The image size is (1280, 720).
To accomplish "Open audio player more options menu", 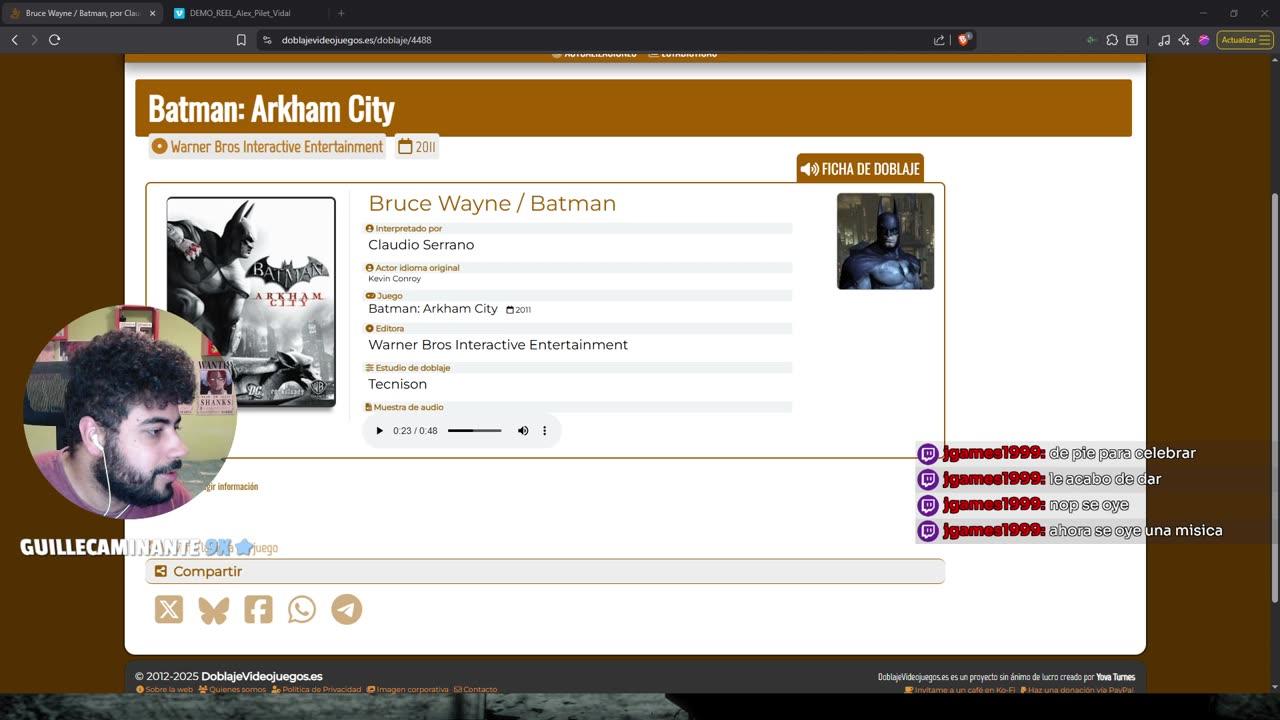I will [x=545, y=431].
